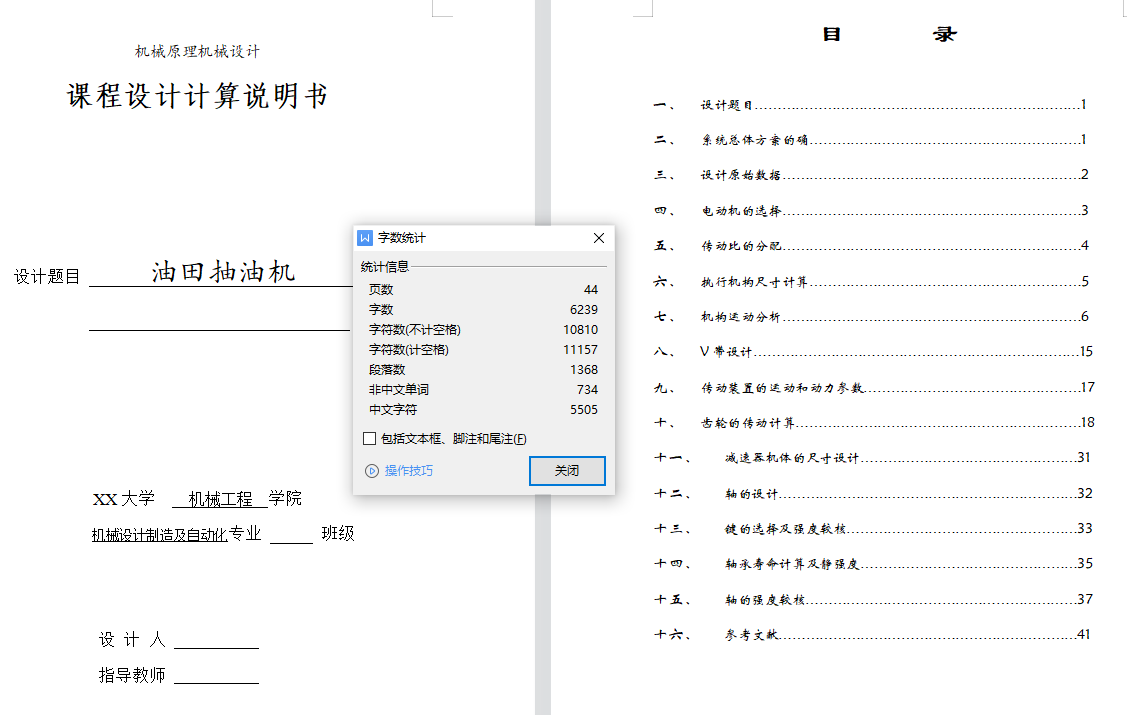Click the 统计信息 group label
The image size is (1127, 715).
tap(385, 267)
